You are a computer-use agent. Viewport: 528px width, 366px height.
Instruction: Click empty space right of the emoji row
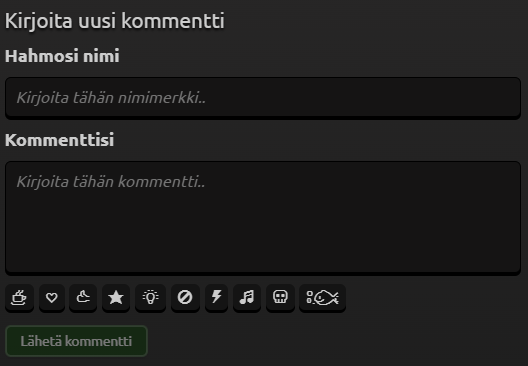(x=434, y=298)
